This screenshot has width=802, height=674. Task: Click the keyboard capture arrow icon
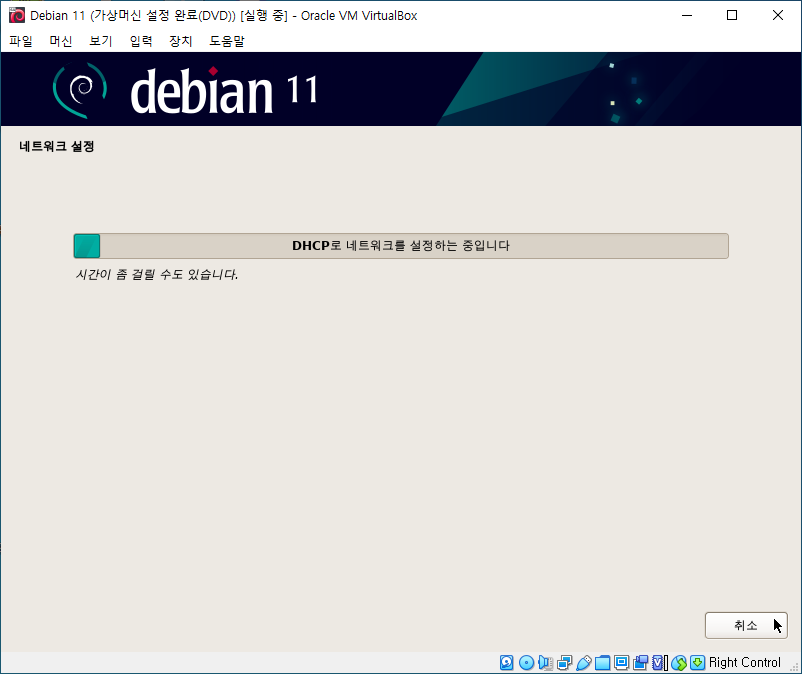[697, 663]
